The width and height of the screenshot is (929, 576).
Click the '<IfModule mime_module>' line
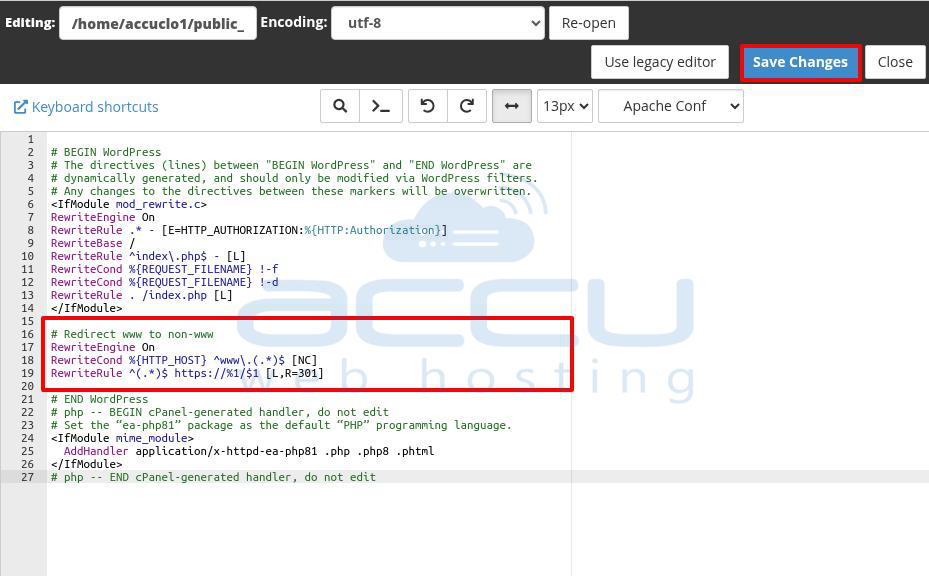coord(122,438)
